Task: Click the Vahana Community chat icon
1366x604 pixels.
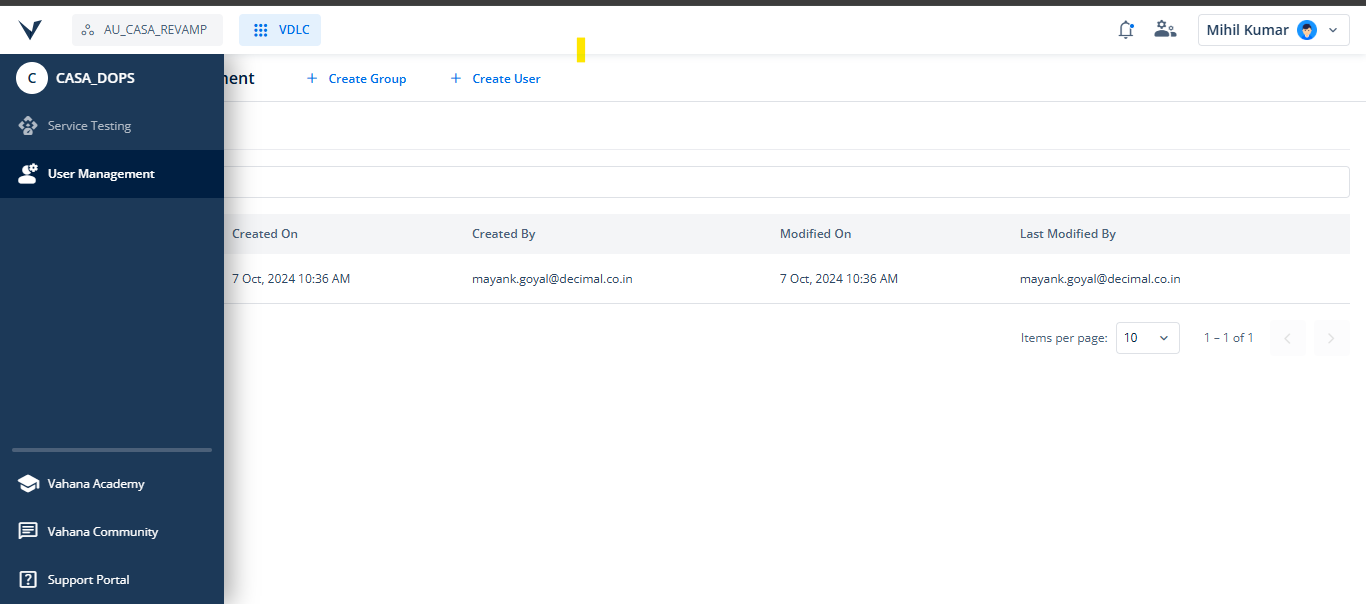Action: pos(28,532)
